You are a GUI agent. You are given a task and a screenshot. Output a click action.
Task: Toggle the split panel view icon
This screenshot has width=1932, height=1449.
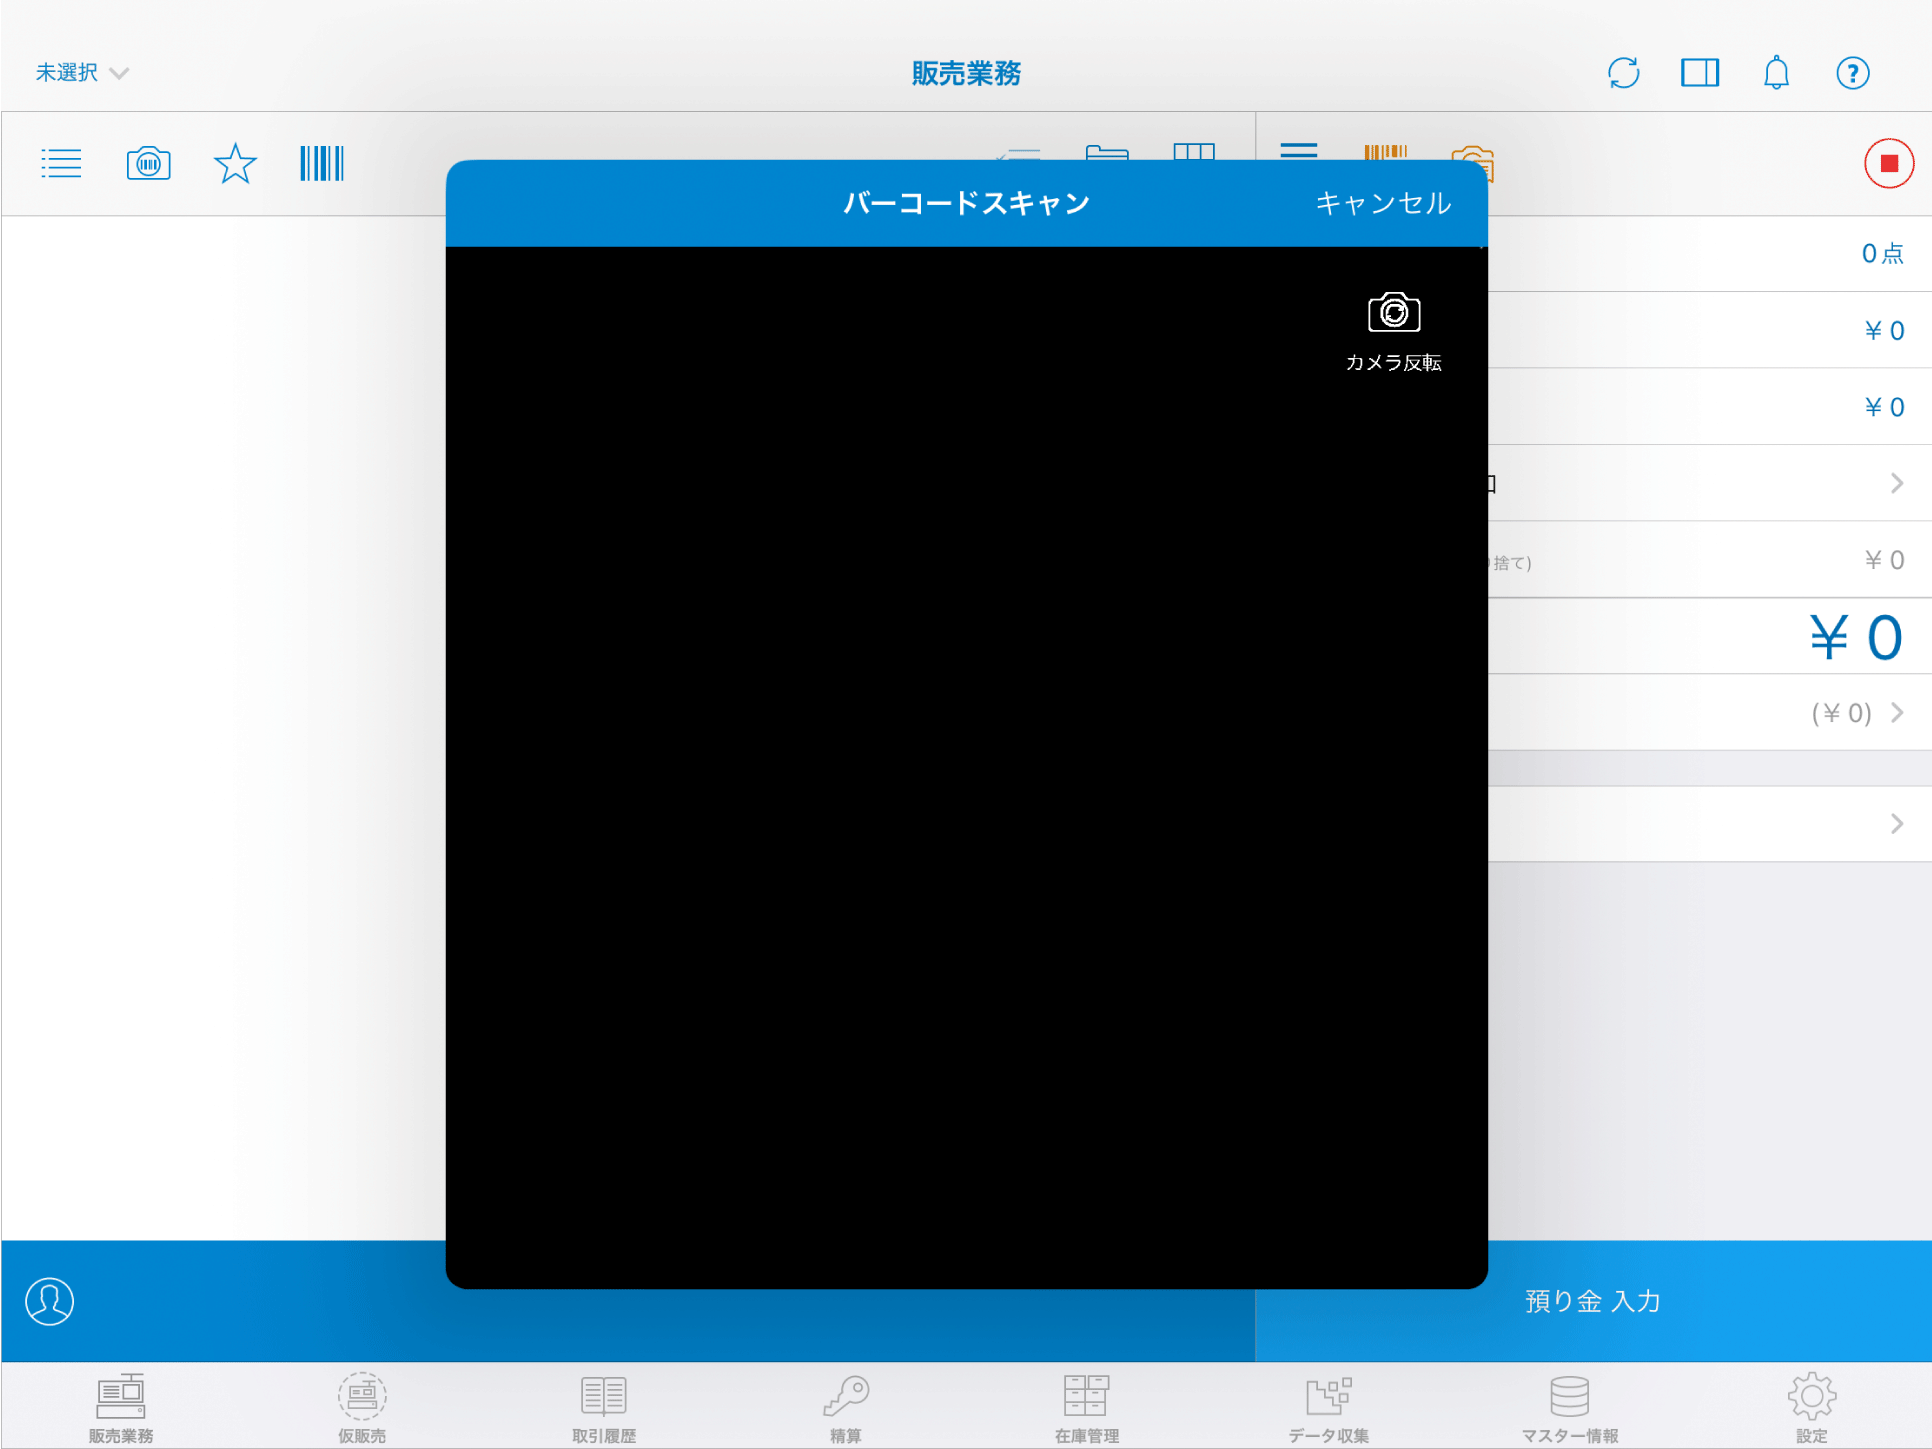point(1699,73)
